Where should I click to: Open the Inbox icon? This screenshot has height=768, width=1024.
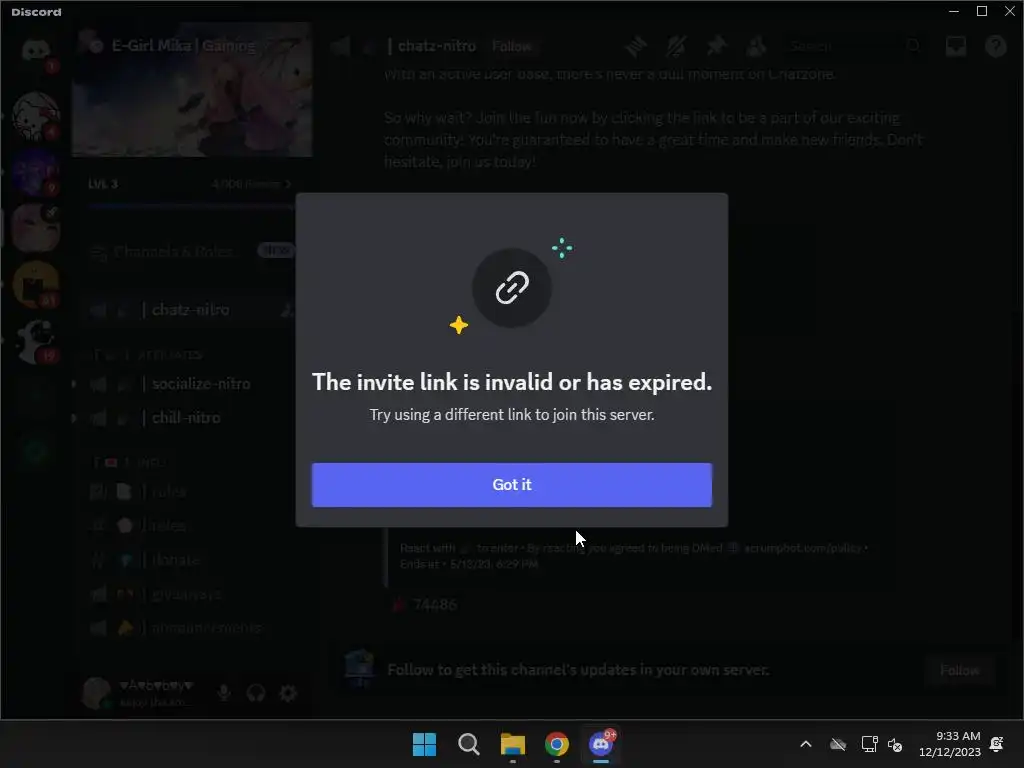click(x=955, y=46)
